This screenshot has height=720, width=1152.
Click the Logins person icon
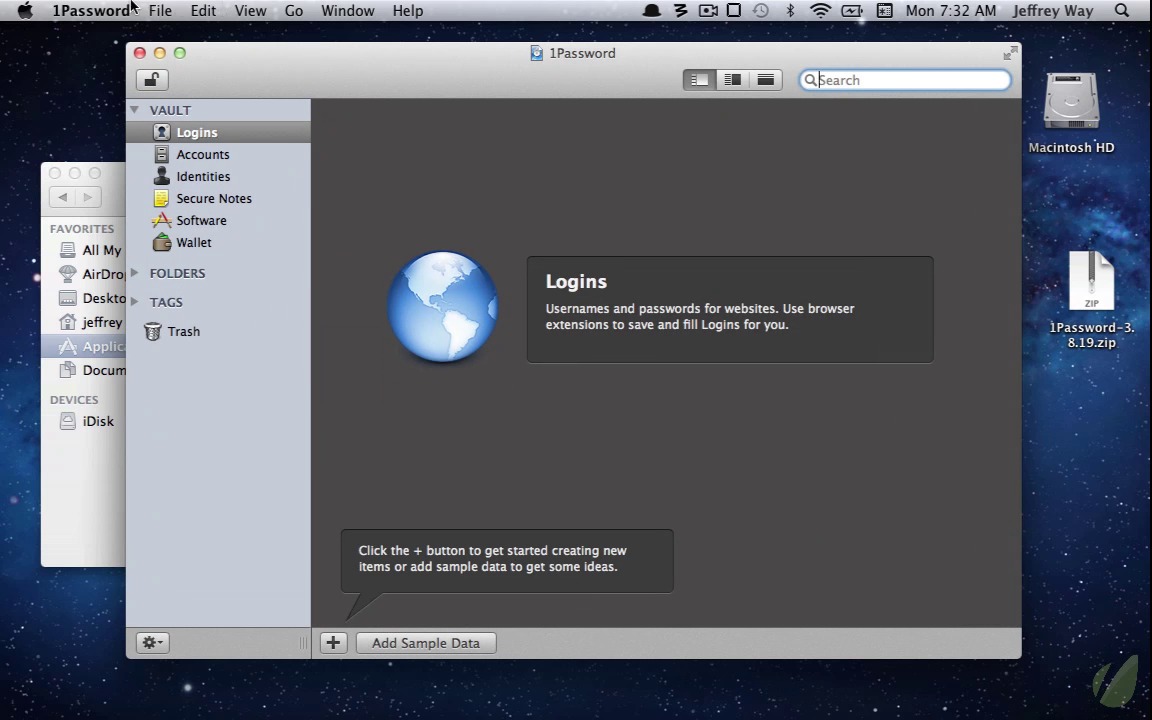pos(162,132)
